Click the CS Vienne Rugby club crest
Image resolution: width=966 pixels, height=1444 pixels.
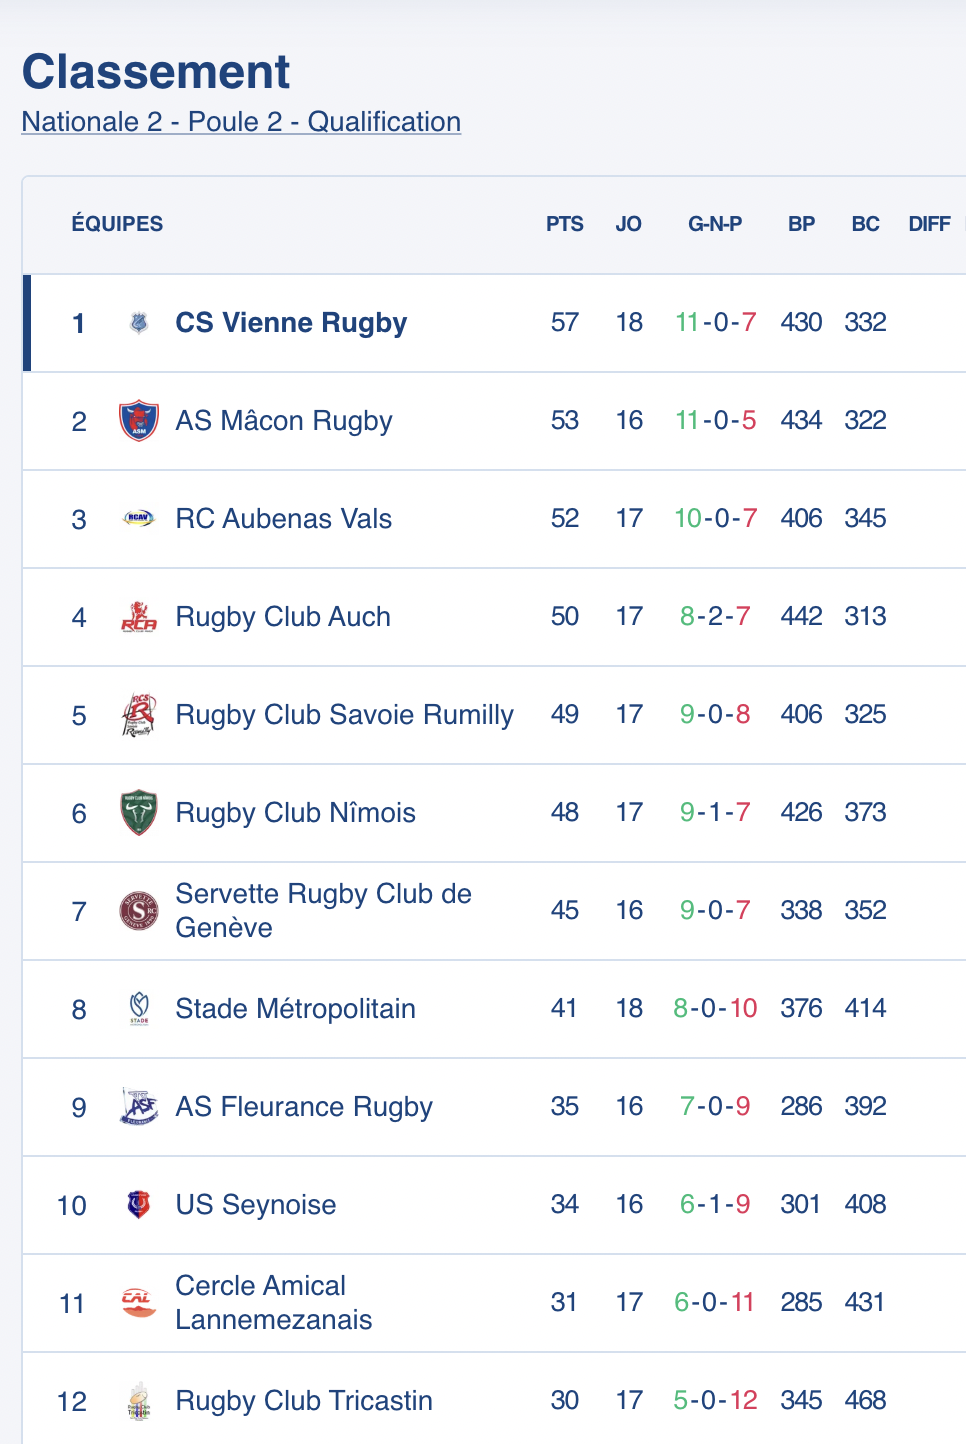[139, 323]
